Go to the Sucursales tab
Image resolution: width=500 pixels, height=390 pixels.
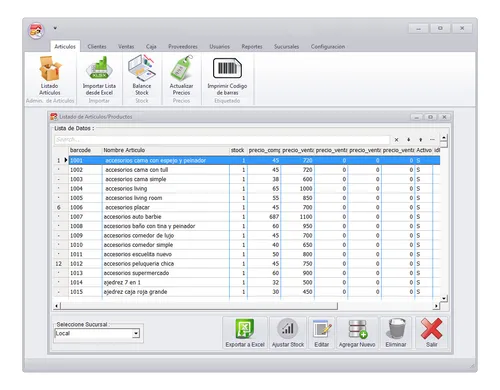(x=286, y=47)
